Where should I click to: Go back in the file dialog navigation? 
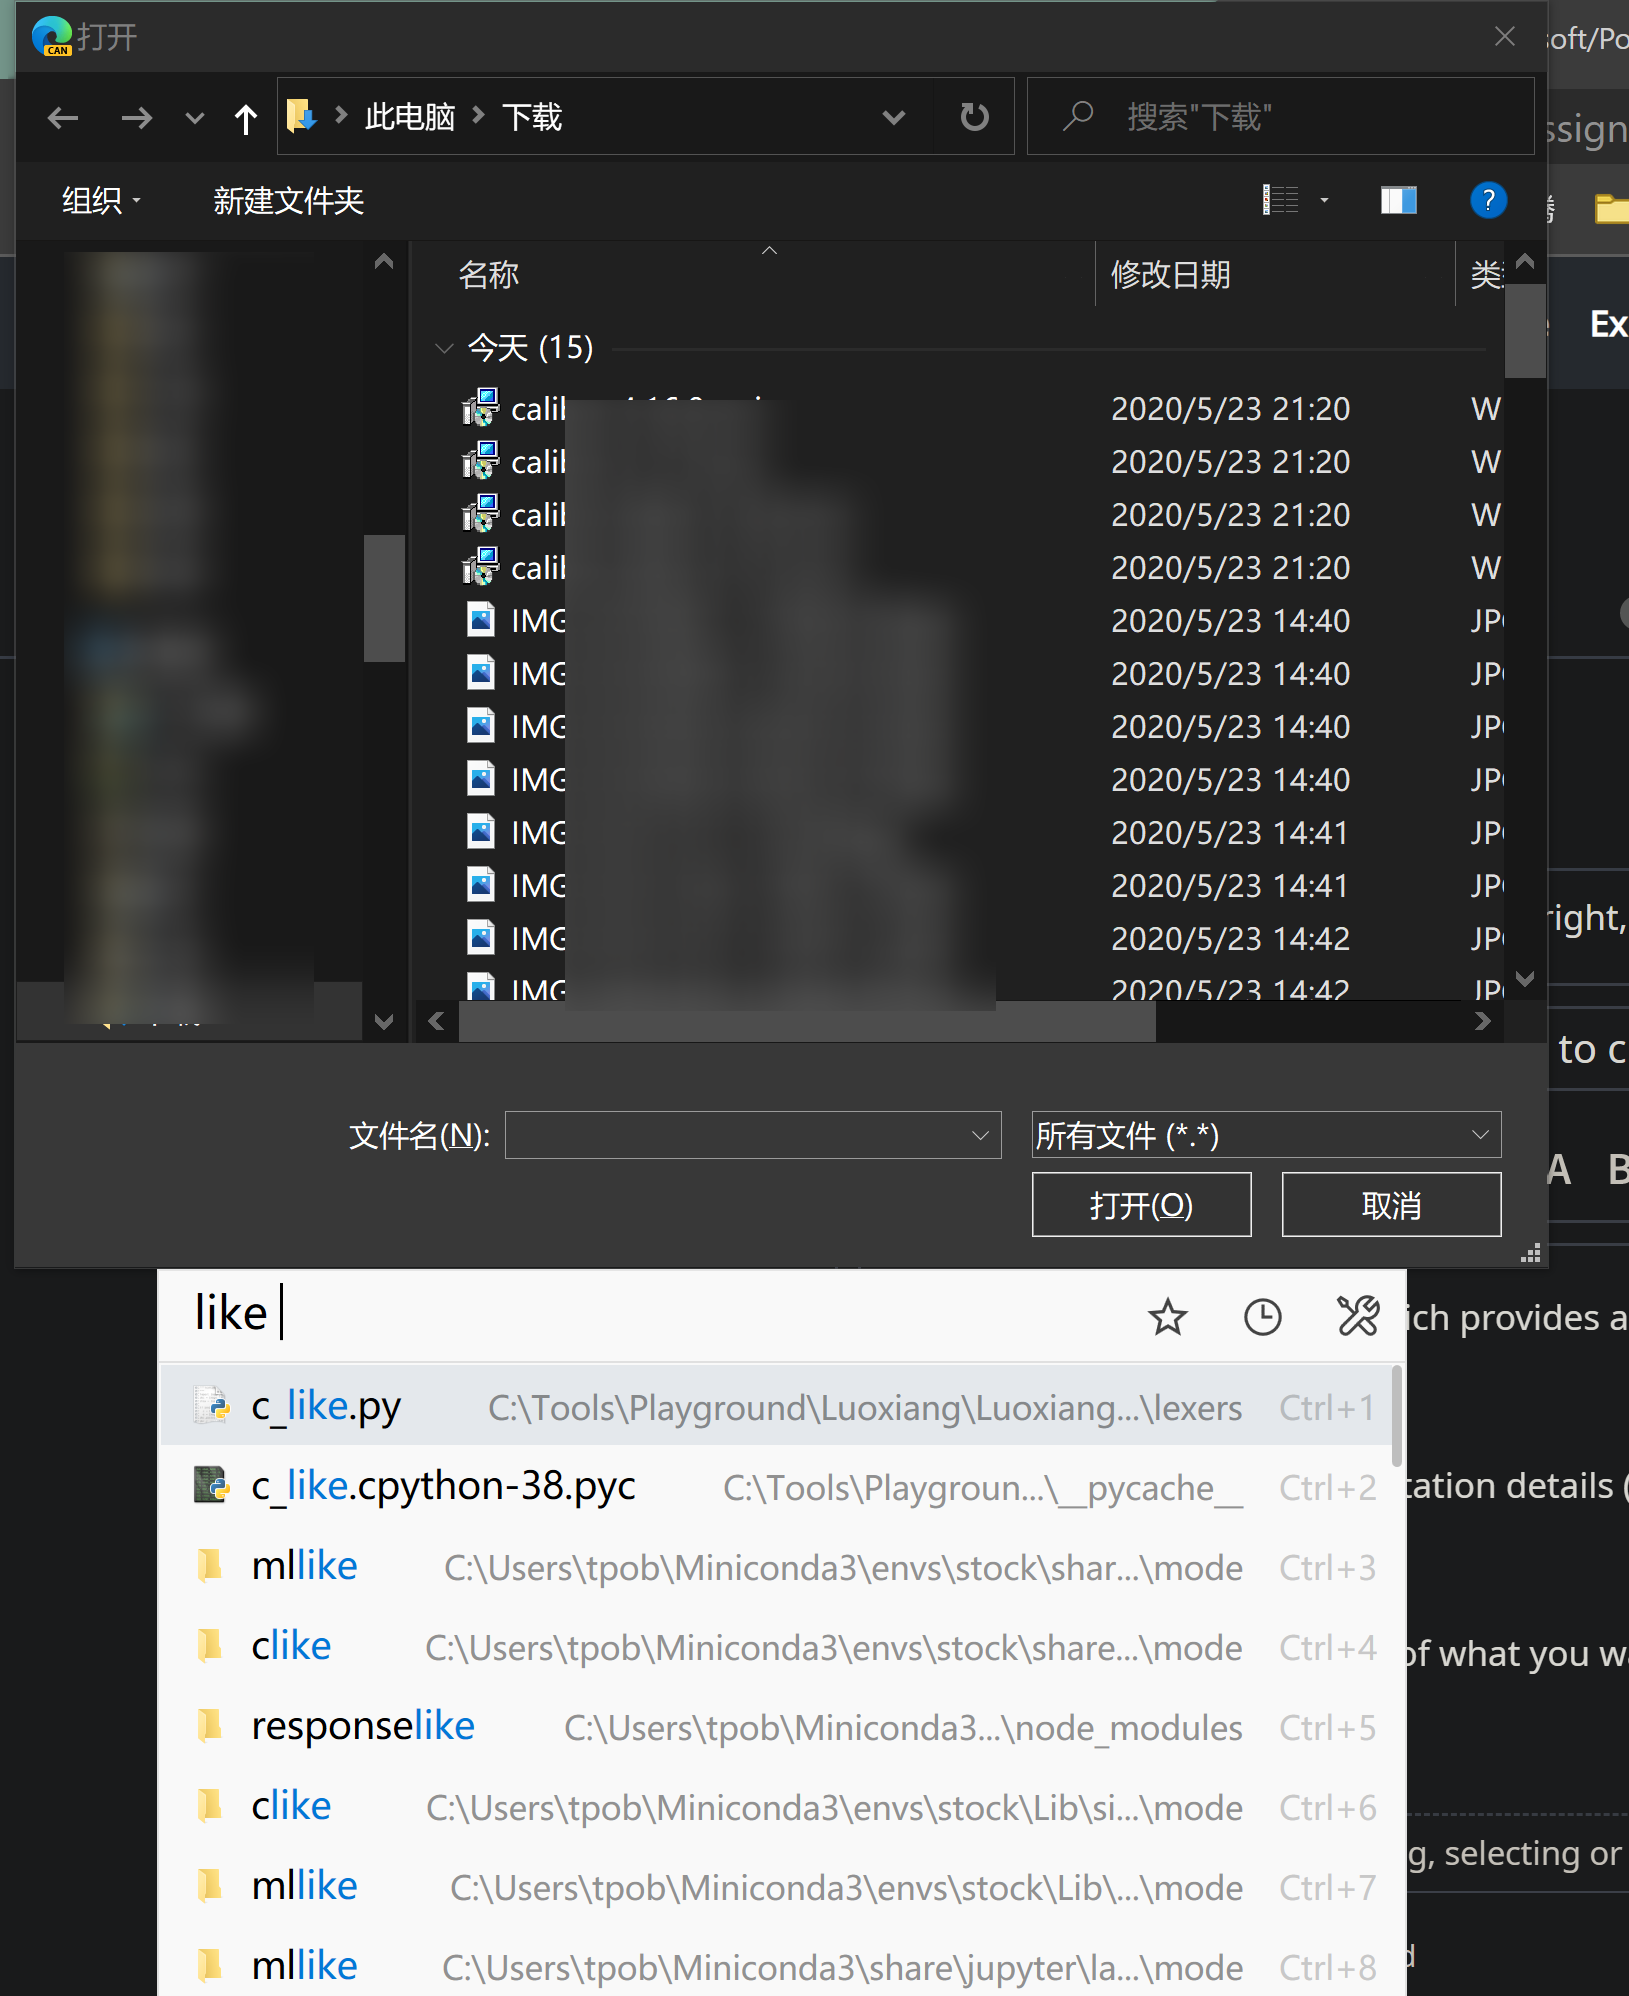(63, 118)
